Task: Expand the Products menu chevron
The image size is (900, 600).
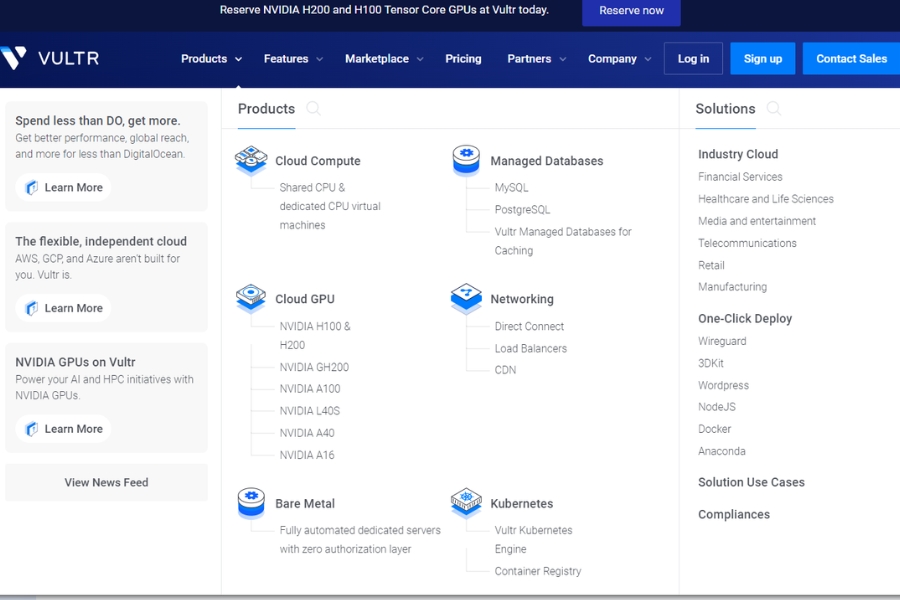Action: (x=239, y=59)
